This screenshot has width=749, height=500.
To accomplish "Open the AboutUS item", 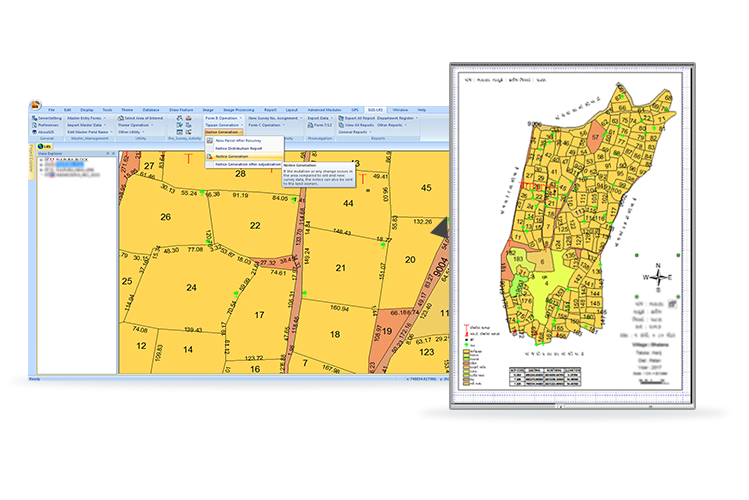I will point(43,132).
